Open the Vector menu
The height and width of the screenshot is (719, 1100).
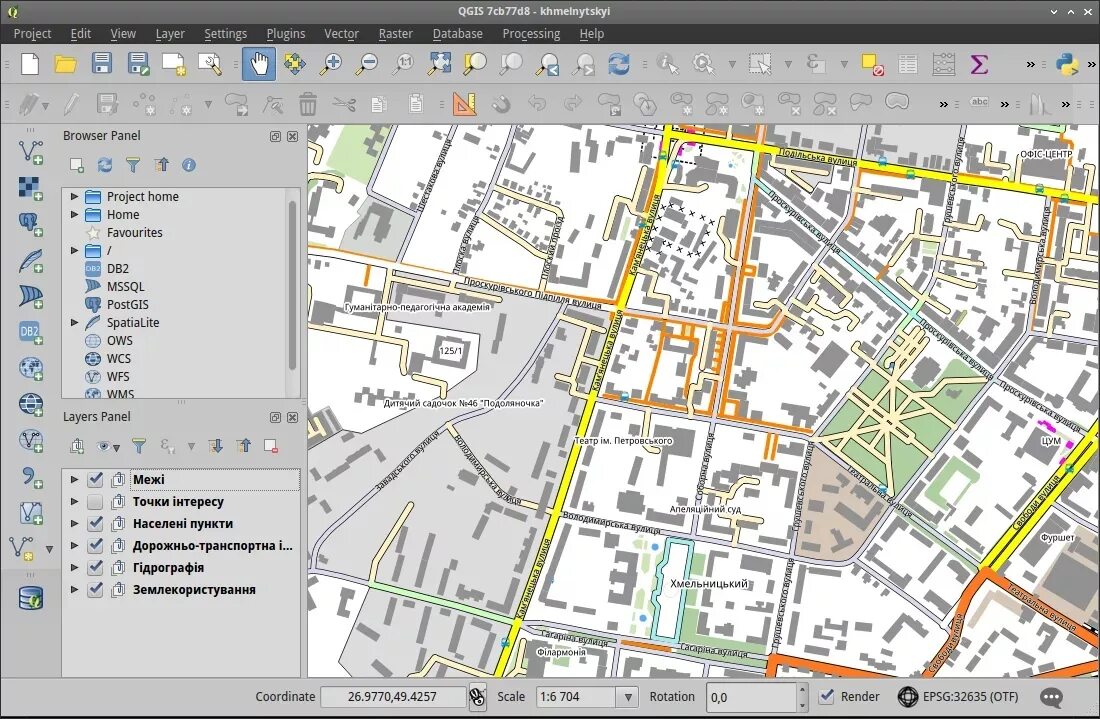[x=341, y=34]
